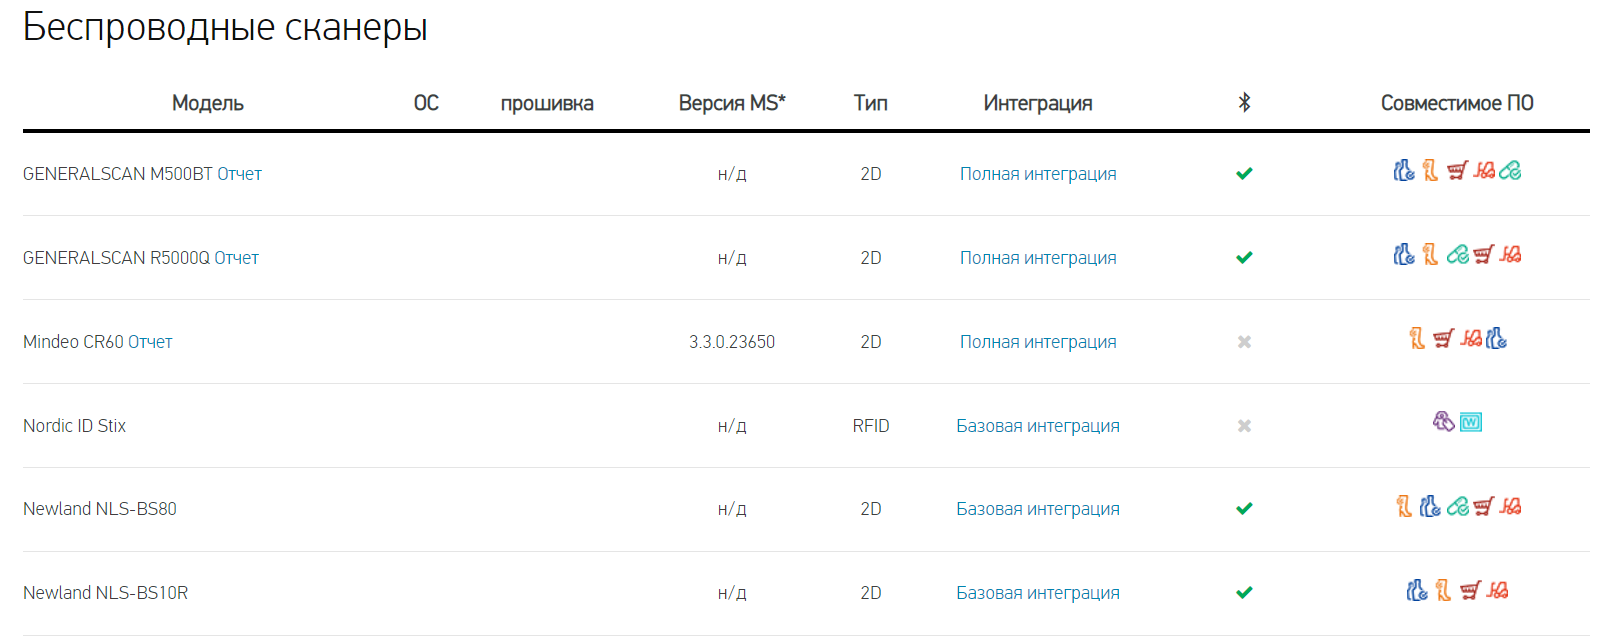Click green pill icon in GENERALSCAN M500BT row

1510,171
